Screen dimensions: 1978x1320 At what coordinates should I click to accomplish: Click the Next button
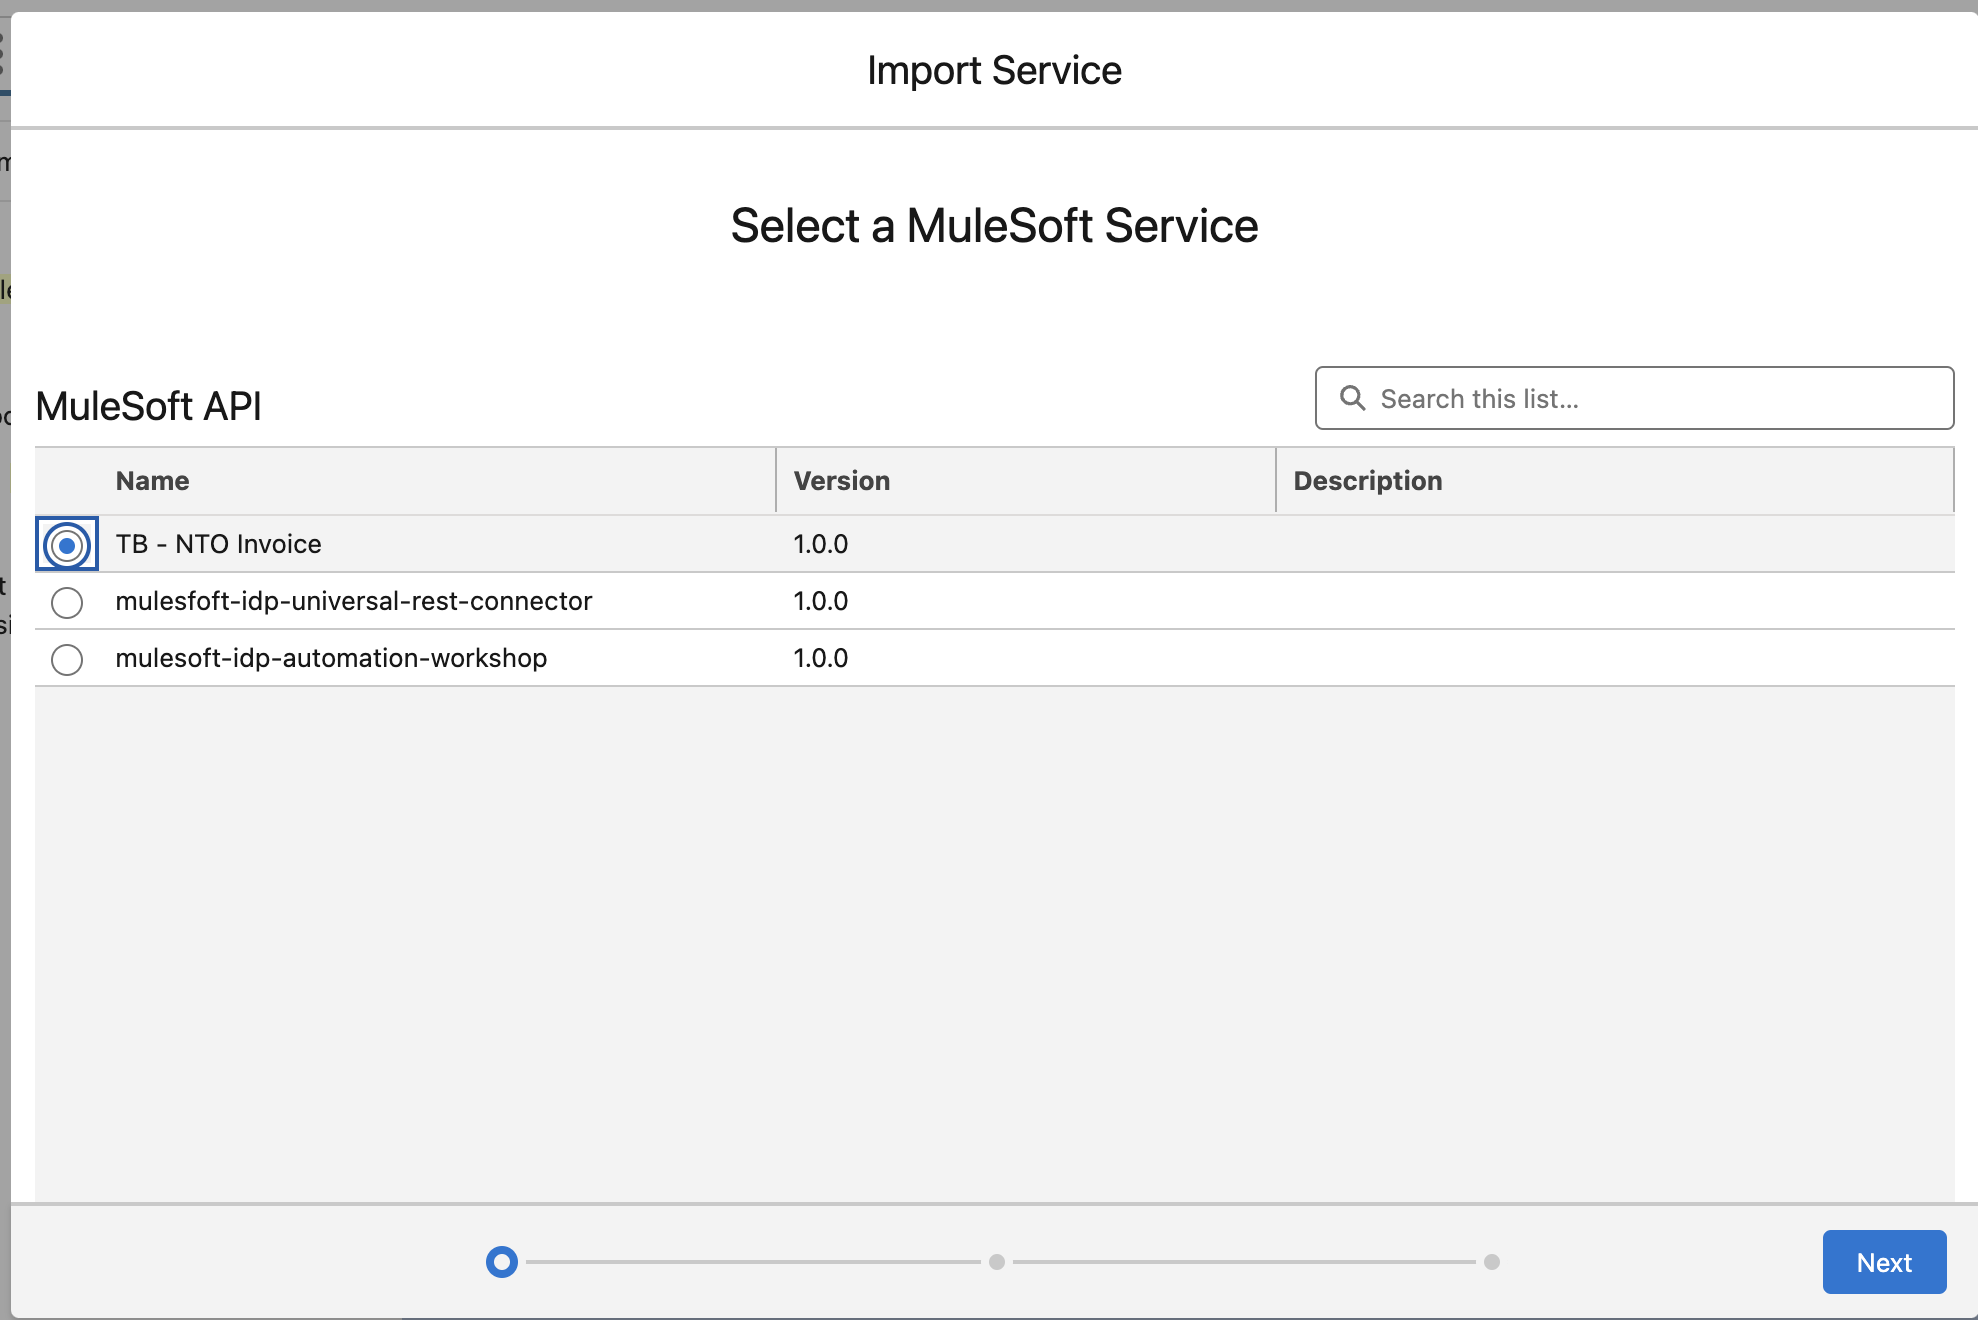click(1884, 1262)
